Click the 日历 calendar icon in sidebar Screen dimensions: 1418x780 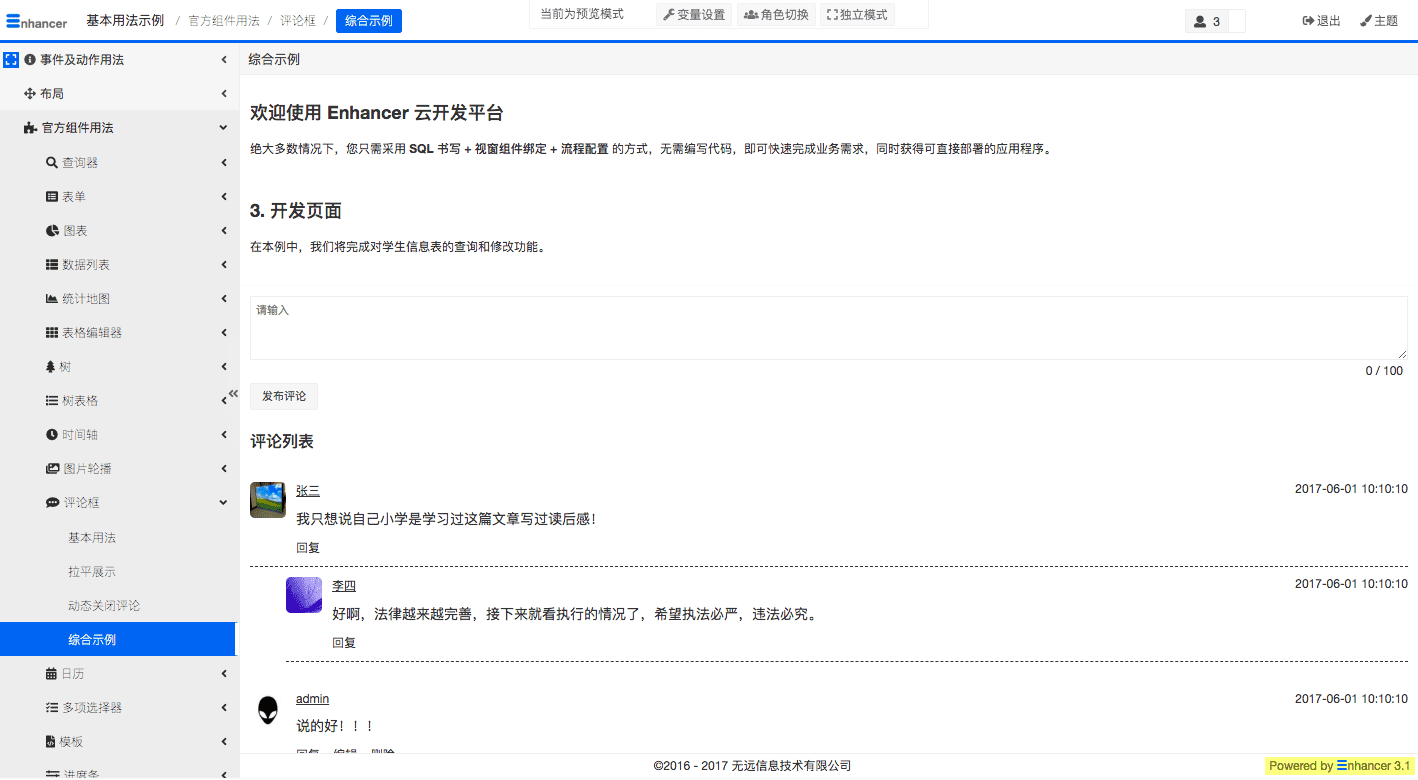[x=52, y=674]
